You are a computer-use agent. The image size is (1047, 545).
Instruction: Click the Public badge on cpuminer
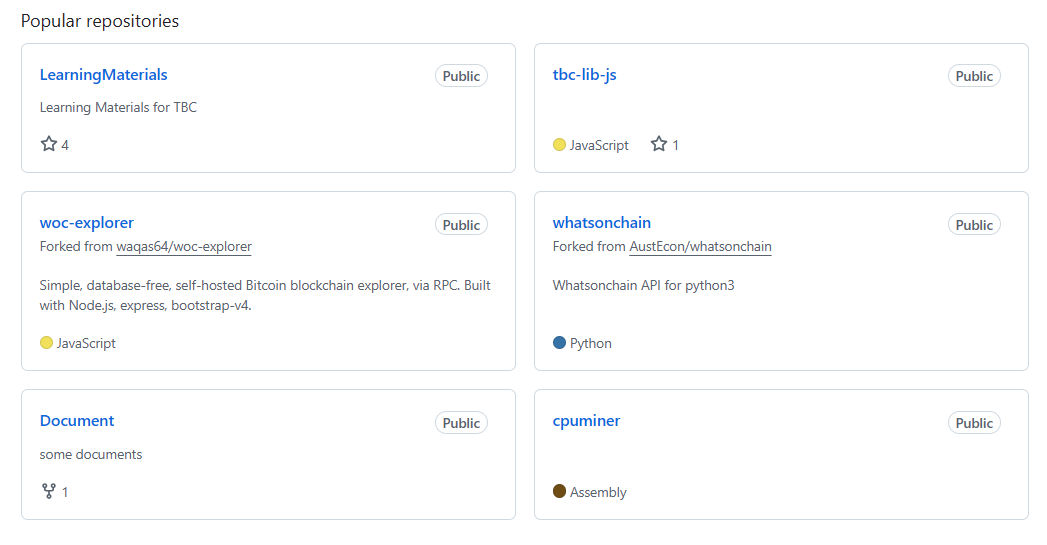974,423
